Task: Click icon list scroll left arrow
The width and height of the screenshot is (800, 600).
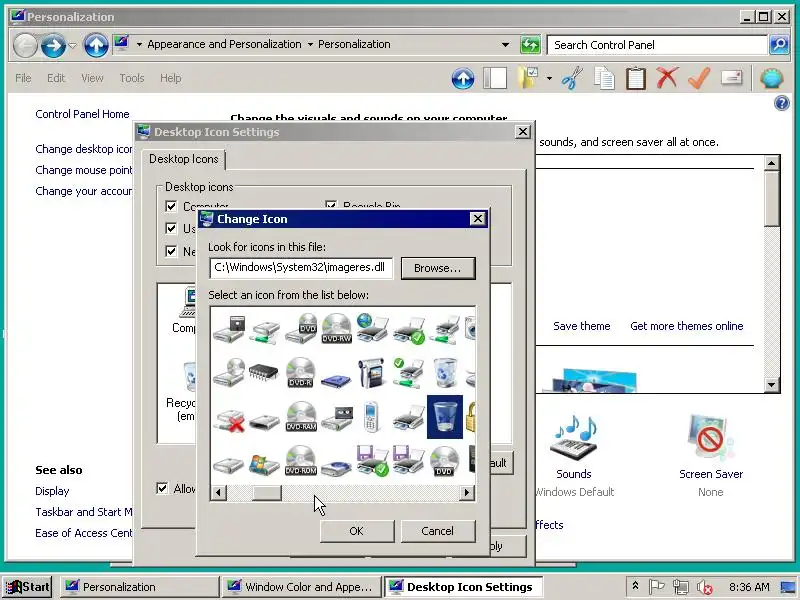Action: click(x=219, y=493)
